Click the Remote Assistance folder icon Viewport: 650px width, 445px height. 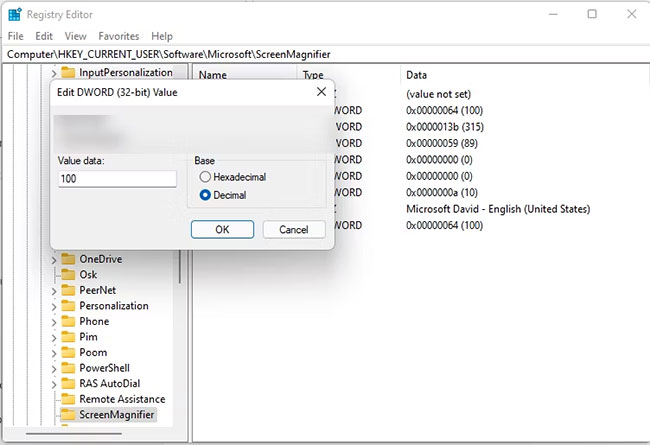68,399
